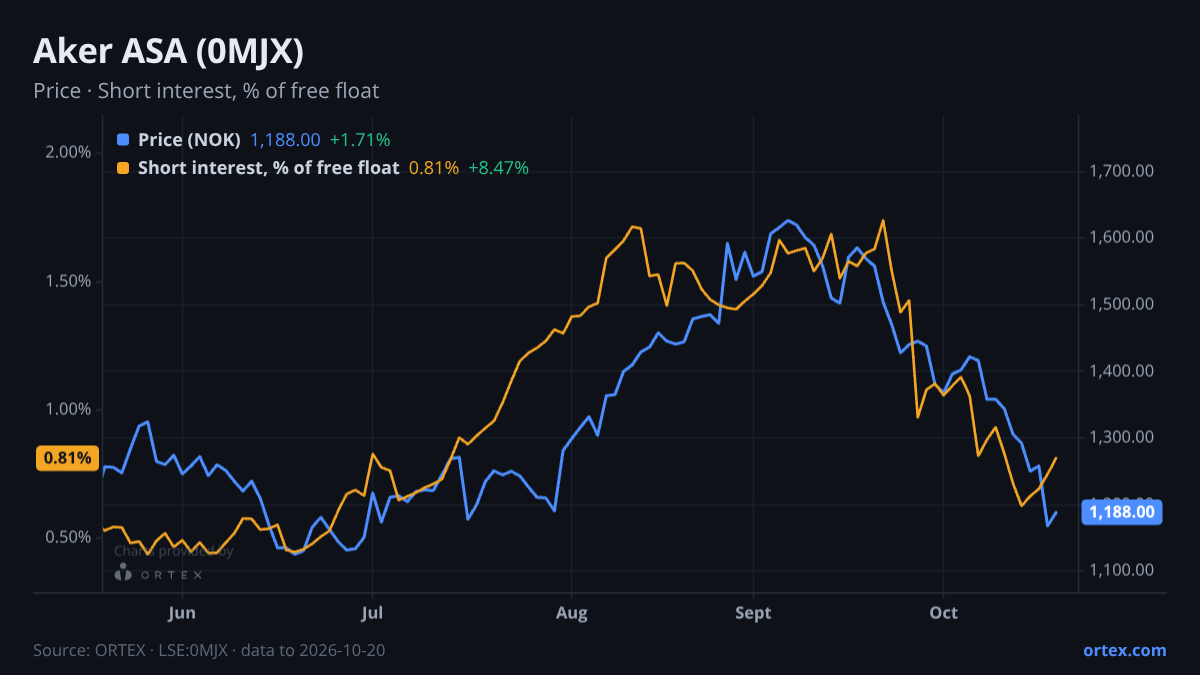Click the 0.81% short interest legend value
Image resolution: width=1200 pixels, height=675 pixels.
pyautogui.click(x=434, y=168)
